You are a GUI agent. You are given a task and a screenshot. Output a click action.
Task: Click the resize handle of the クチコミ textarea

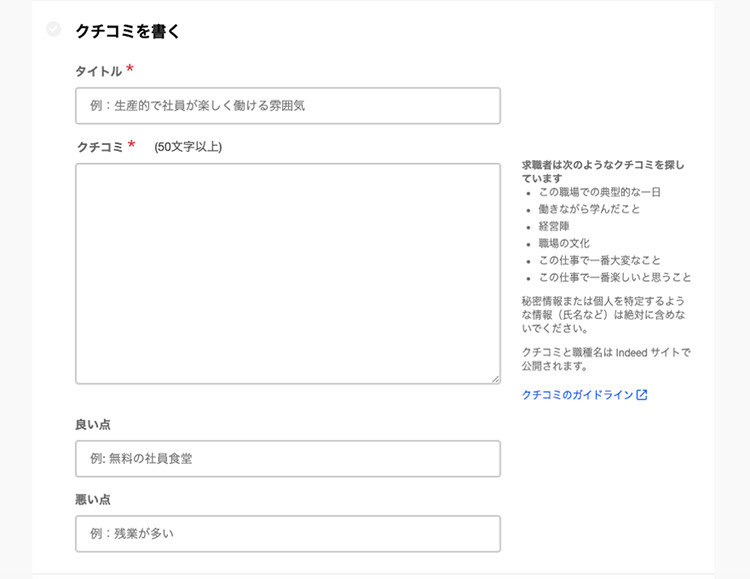pos(495,379)
